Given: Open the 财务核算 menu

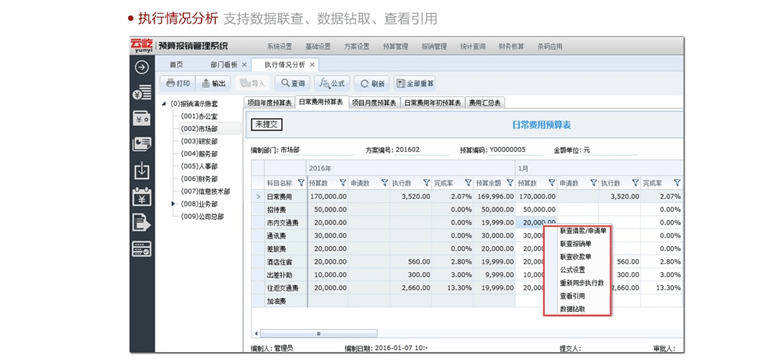Looking at the screenshot, I should (511, 47).
